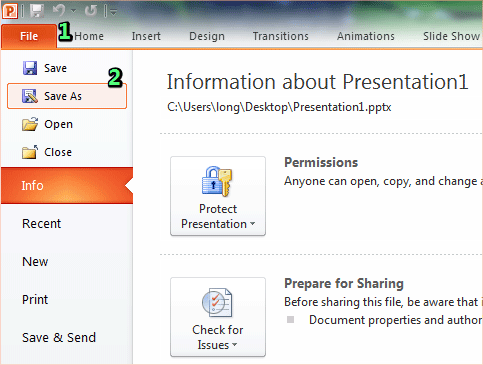The width and height of the screenshot is (483, 365).
Task: Open the Print page
Action: [x=35, y=299]
